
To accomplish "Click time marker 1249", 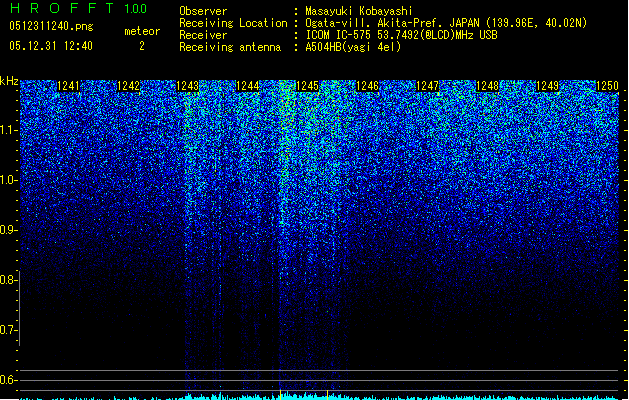I will click(x=547, y=86).
